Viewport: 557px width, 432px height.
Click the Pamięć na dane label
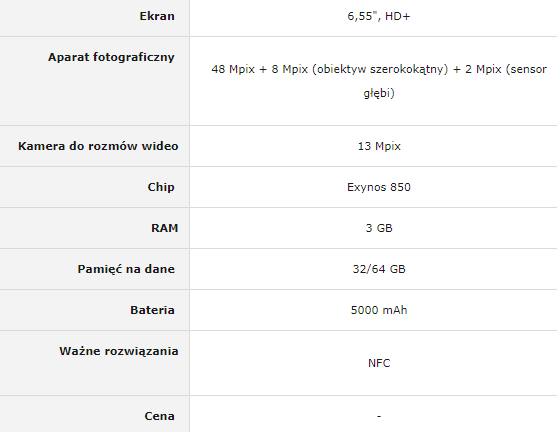(126, 269)
